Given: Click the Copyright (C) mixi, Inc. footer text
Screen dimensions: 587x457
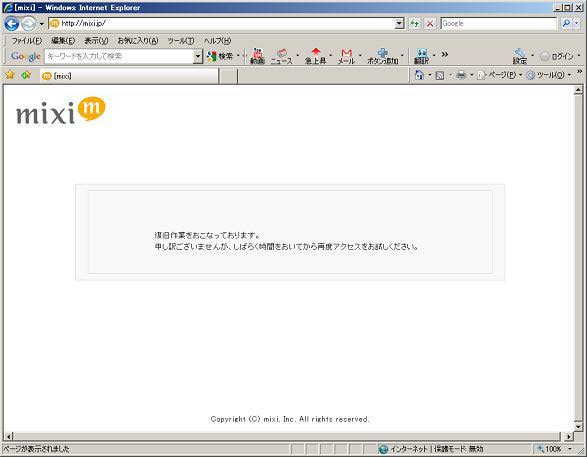Looking at the screenshot, I should (x=290, y=419).
